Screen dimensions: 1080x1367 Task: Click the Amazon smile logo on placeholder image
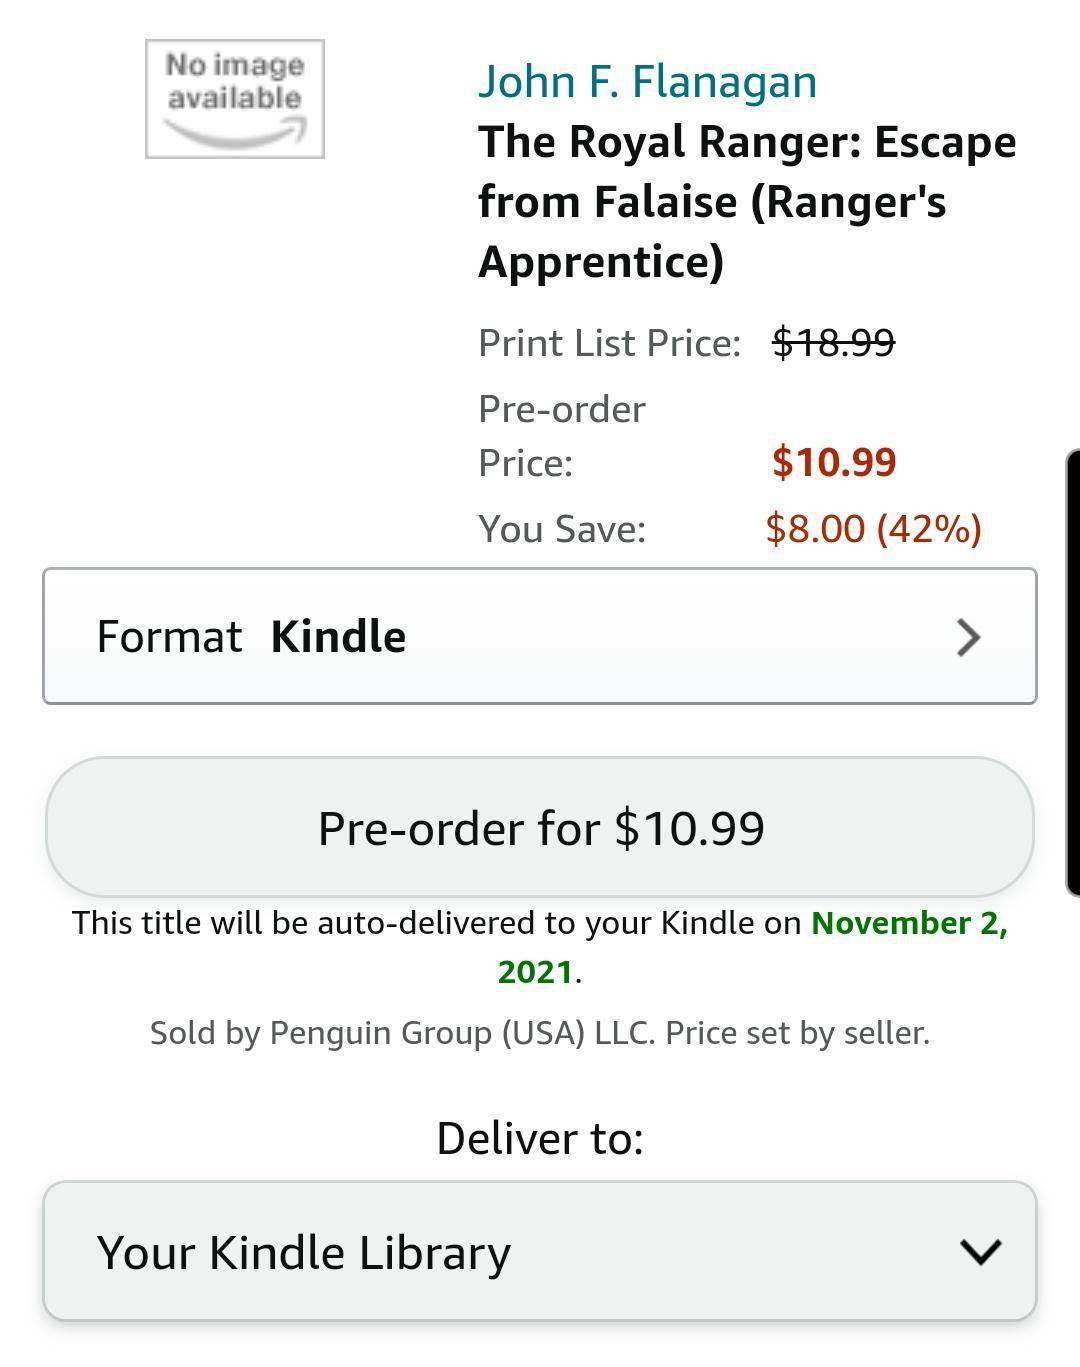234,128
